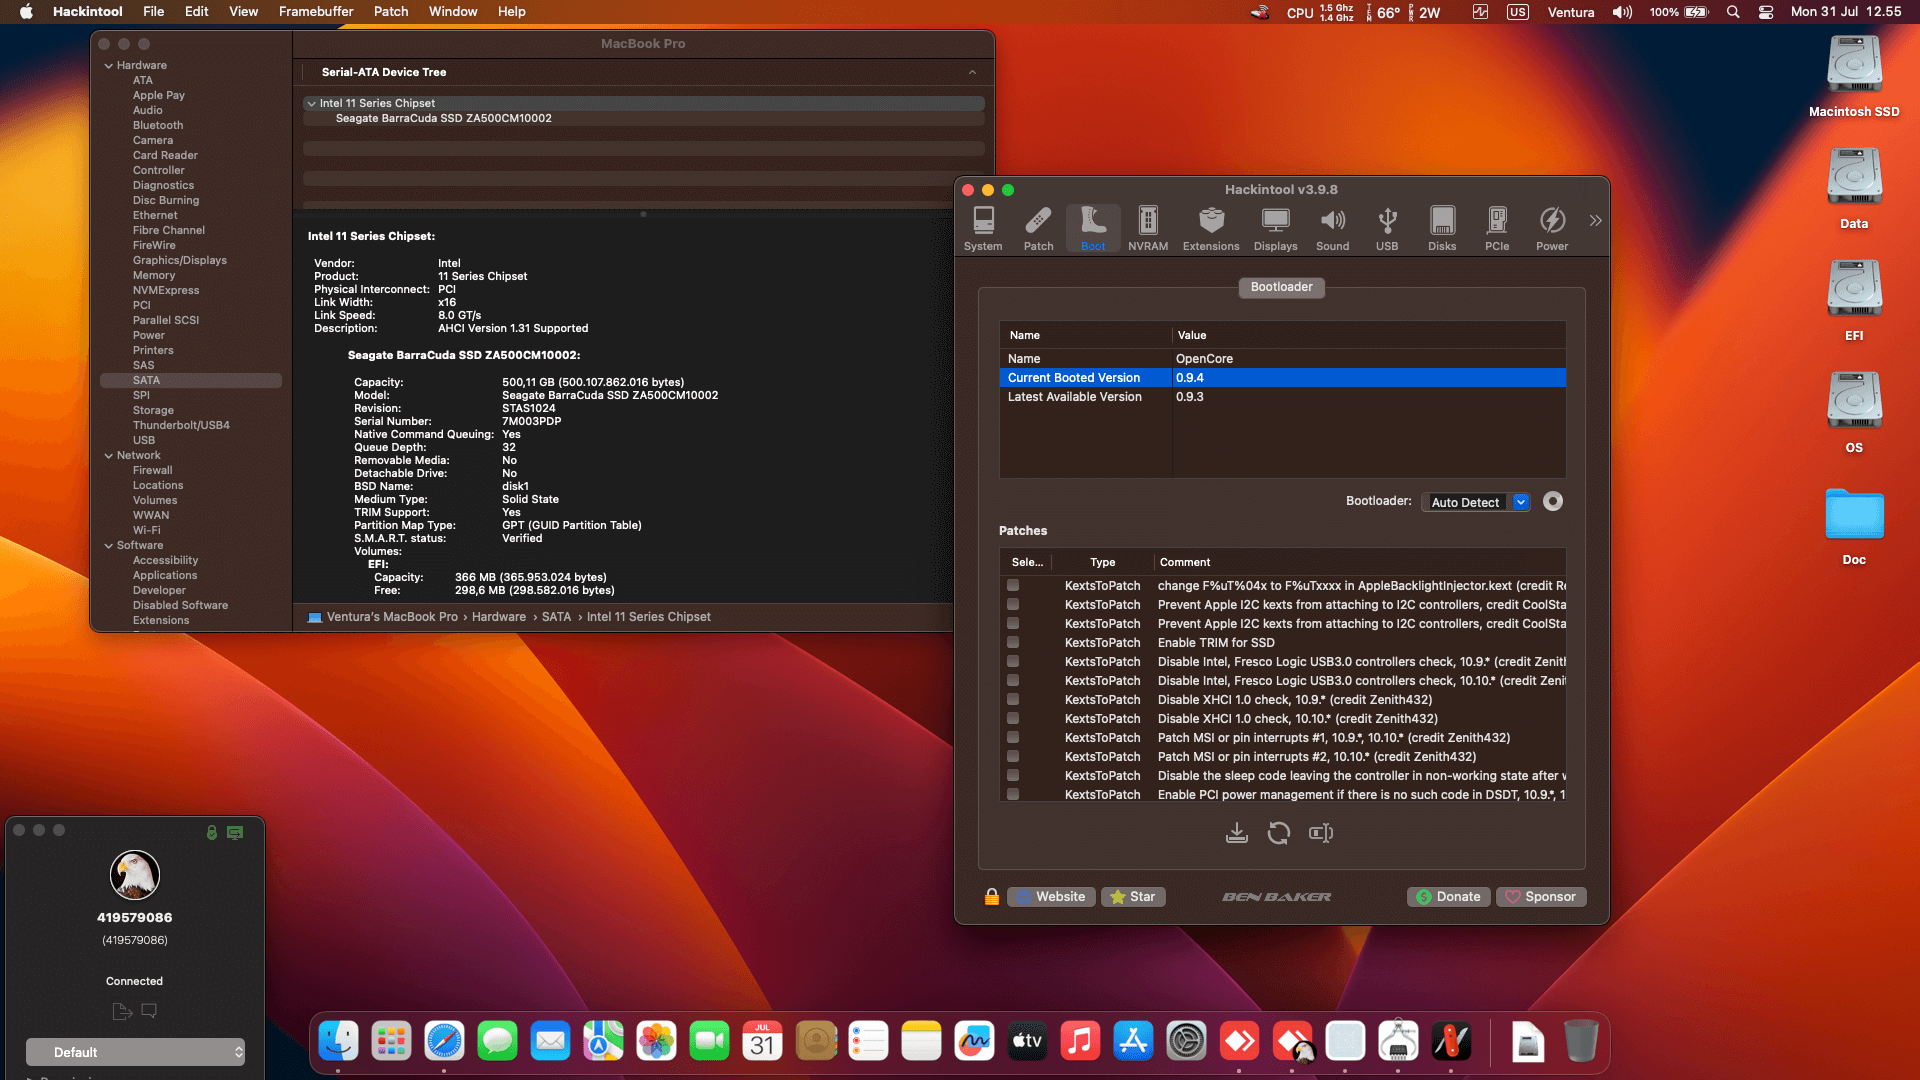Open Finder from the Dock
Viewport: 1920px width, 1080px height.
click(339, 1042)
